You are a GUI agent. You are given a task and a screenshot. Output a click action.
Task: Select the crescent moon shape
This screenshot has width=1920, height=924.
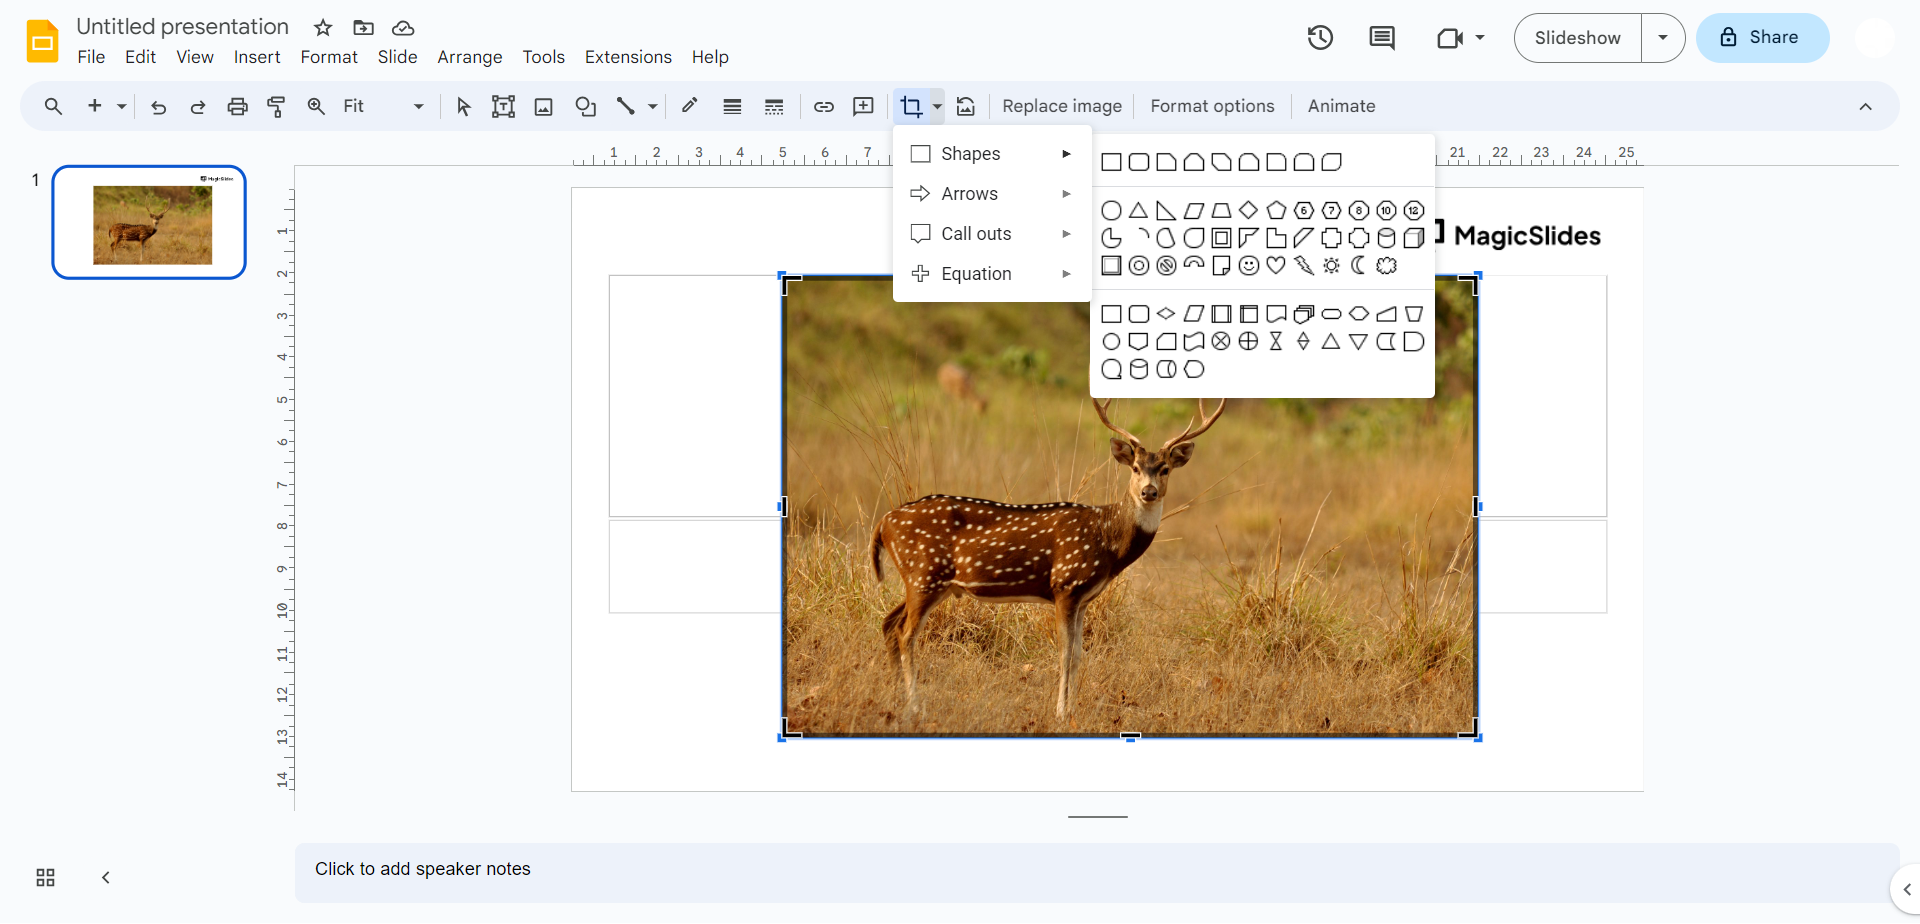coord(1358,265)
